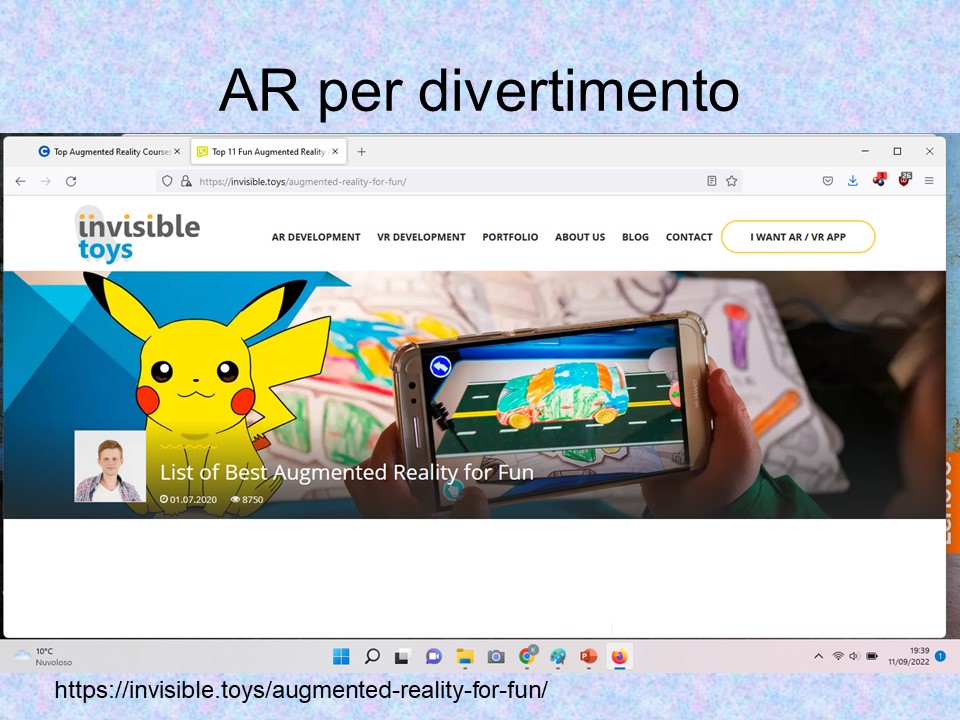Image resolution: width=960 pixels, height=720 pixels.
Task: Maximize the Firefox window
Action: [x=898, y=151]
